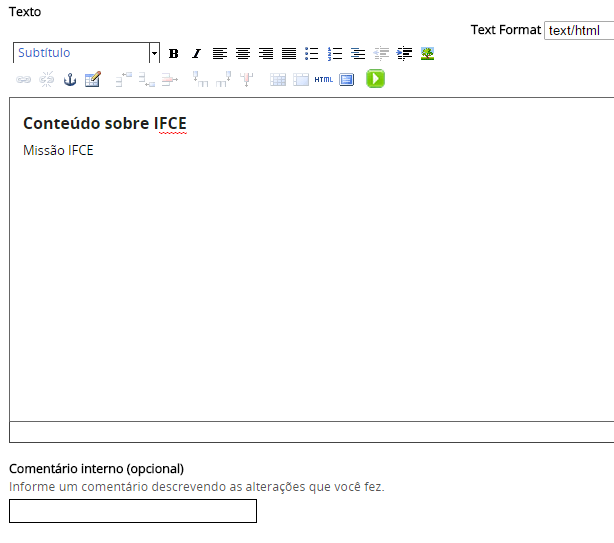Toggle italic formatting
Viewport: 614px width, 543px height.
coord(197,53)
